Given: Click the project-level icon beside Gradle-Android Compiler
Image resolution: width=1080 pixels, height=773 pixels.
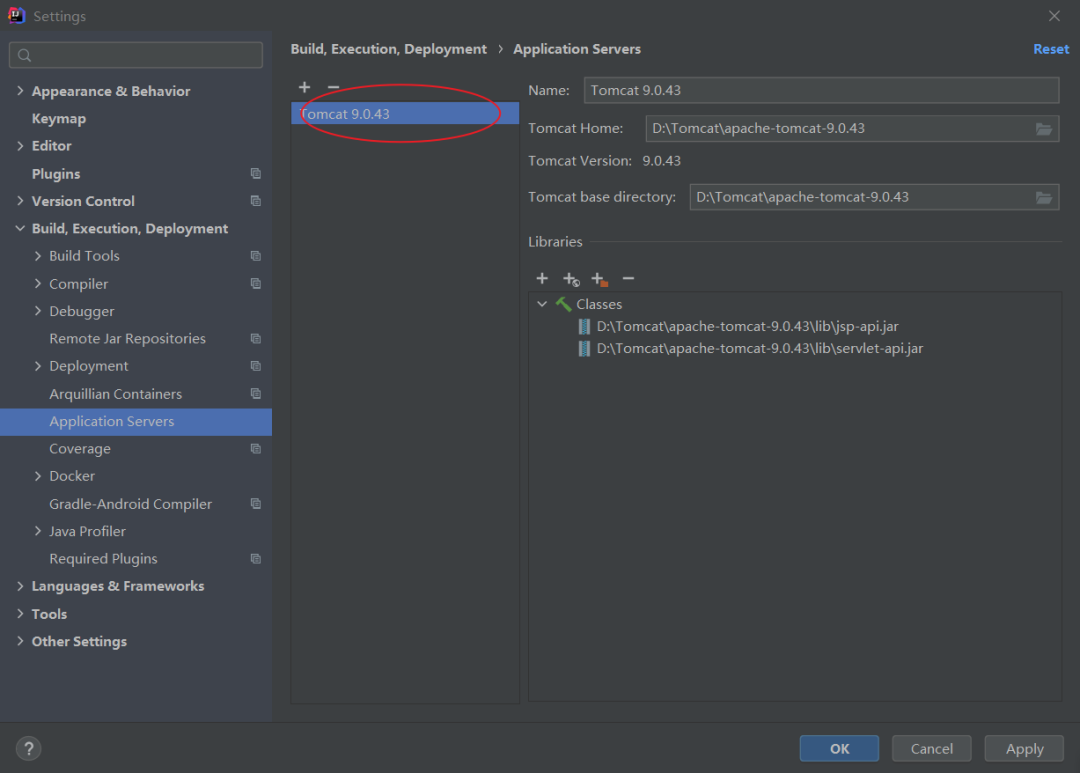Looking at the screenshot, I should point(256,504).
